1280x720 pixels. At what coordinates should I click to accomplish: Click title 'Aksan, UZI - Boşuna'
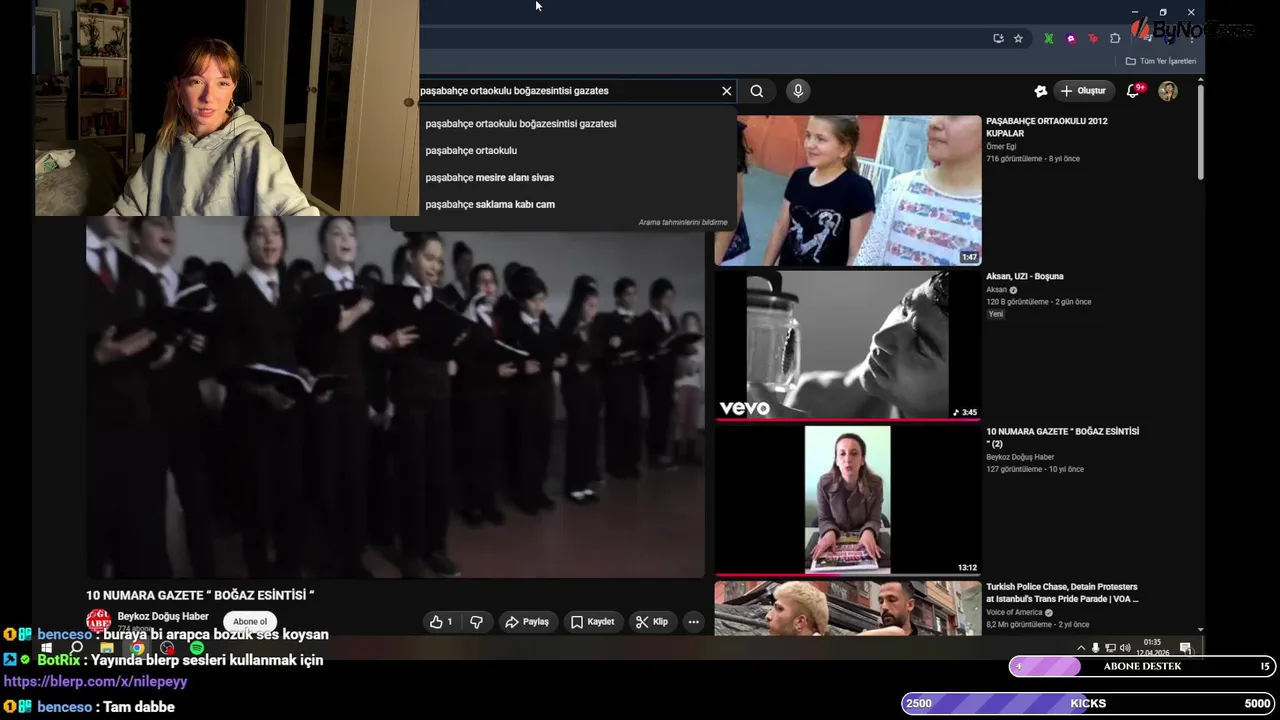pos(1025,277)
